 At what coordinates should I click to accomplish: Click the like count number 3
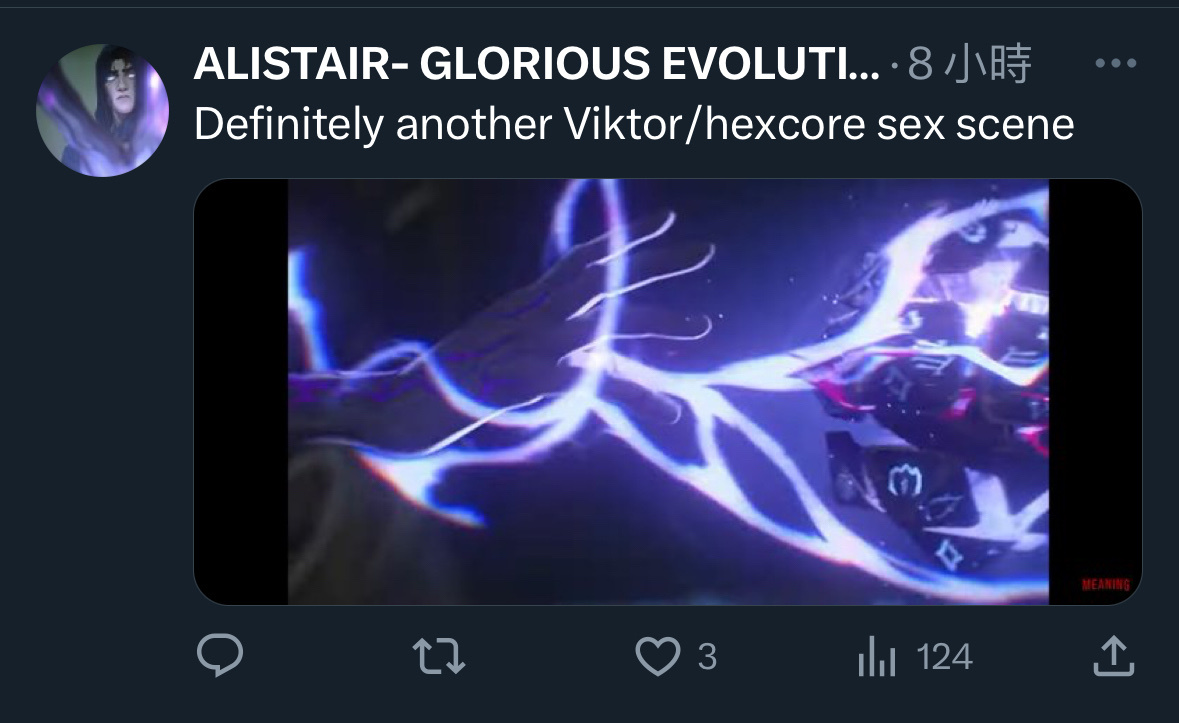coord(707,657)
